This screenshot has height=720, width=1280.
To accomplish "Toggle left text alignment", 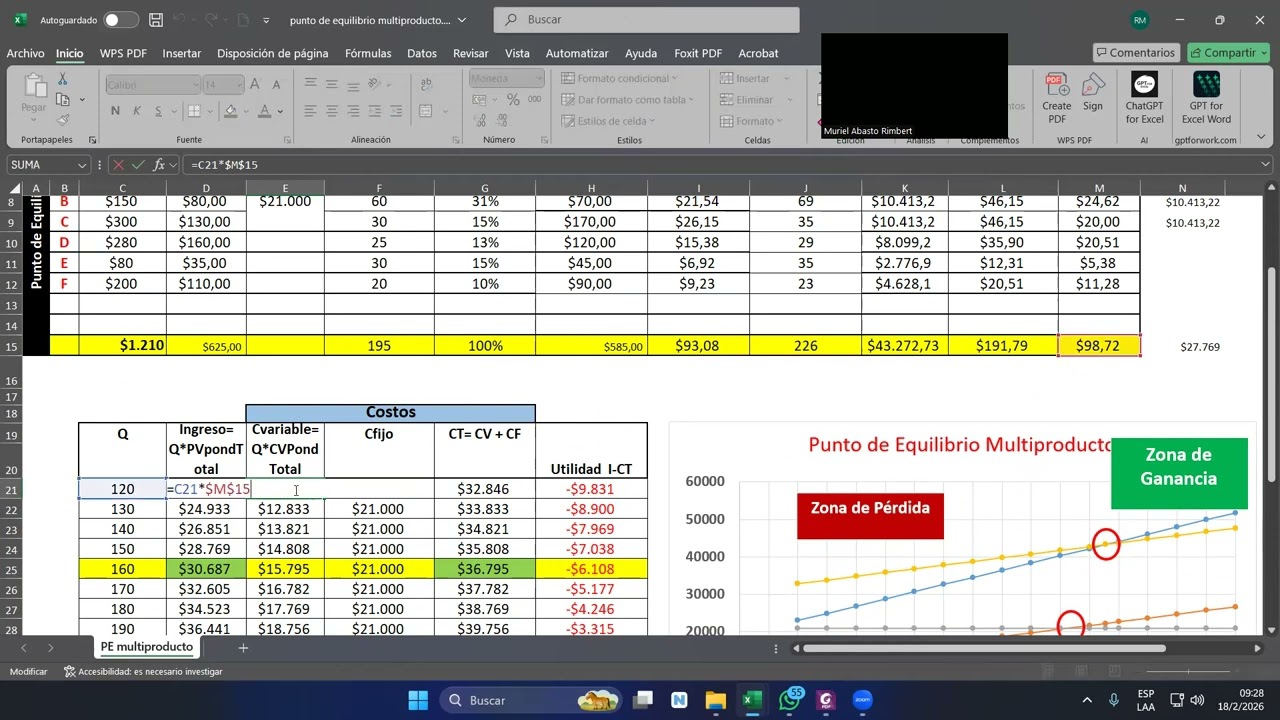I will point(311,111).
